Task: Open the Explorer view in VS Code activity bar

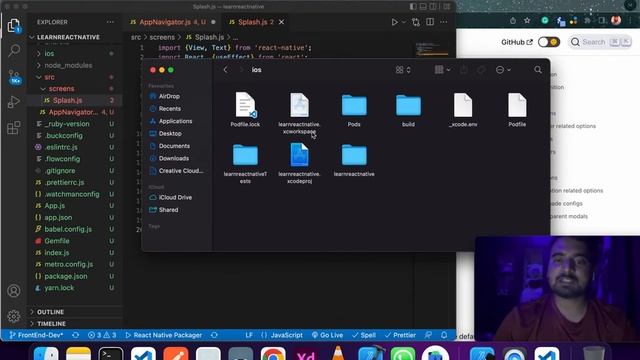Action: [x=14, y=26]
